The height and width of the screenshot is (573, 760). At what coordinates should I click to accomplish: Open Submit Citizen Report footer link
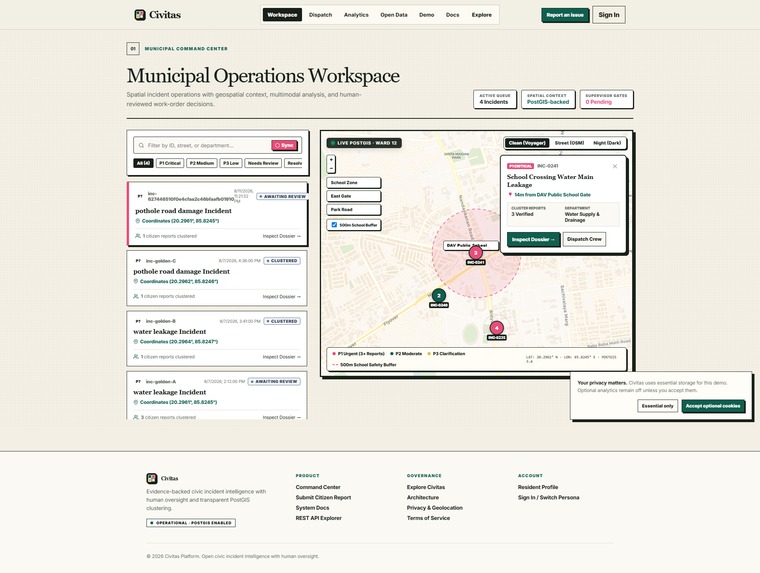[x=323, y=497]
